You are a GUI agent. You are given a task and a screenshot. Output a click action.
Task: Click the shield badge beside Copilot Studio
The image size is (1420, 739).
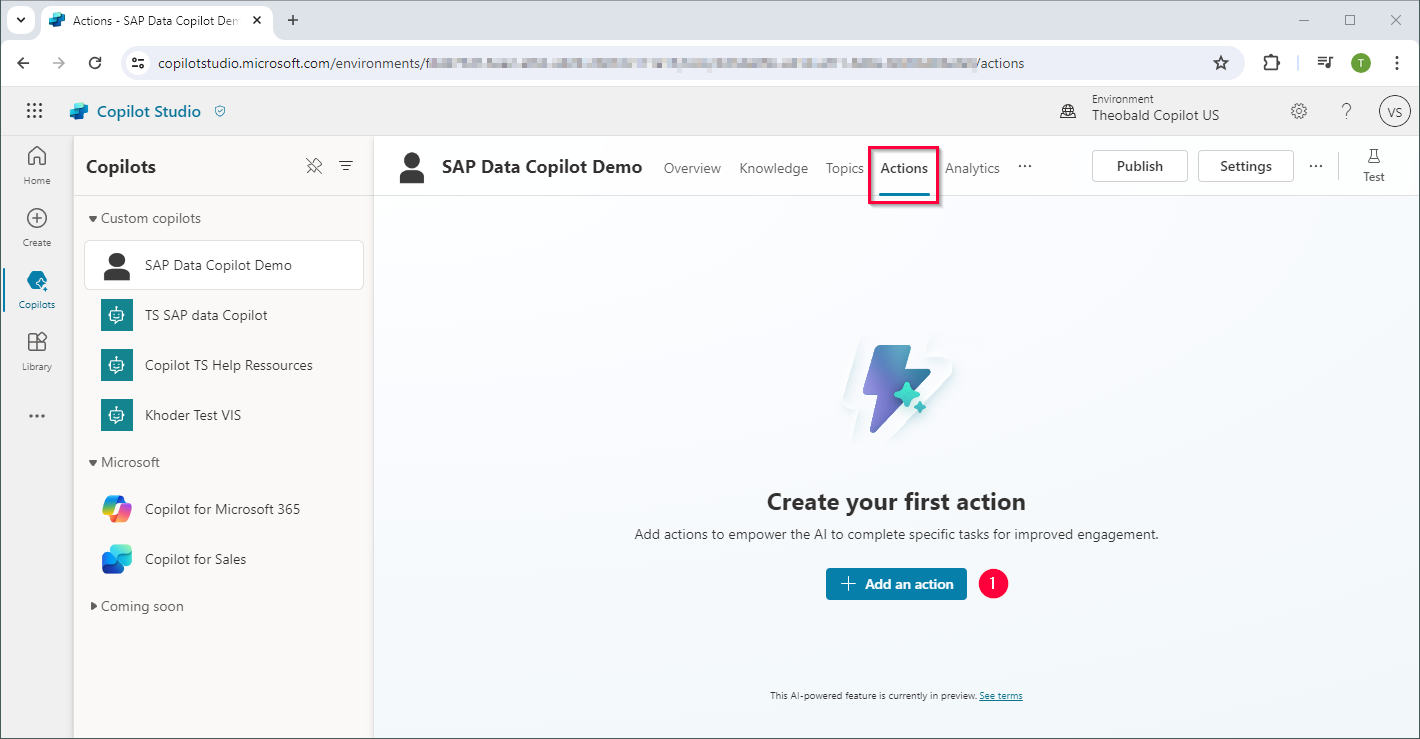220,112
